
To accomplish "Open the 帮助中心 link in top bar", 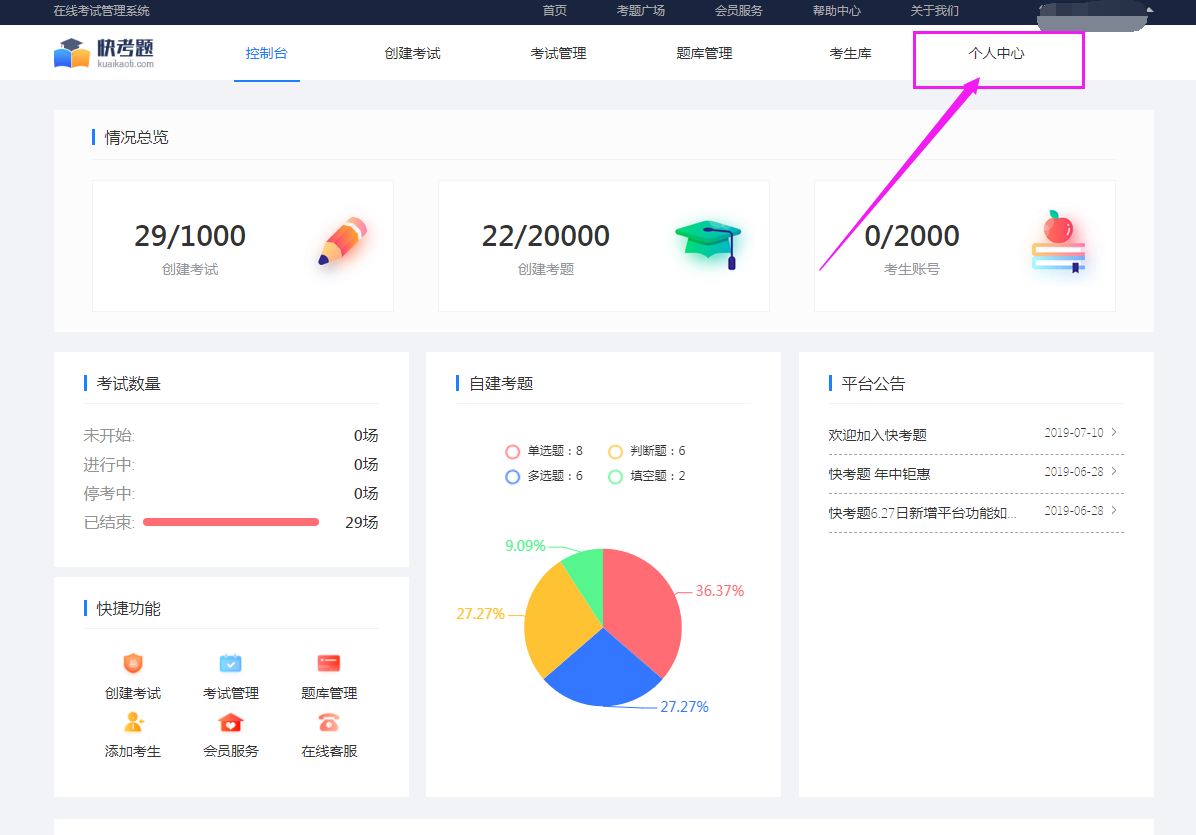I will (x=836, y=11).
